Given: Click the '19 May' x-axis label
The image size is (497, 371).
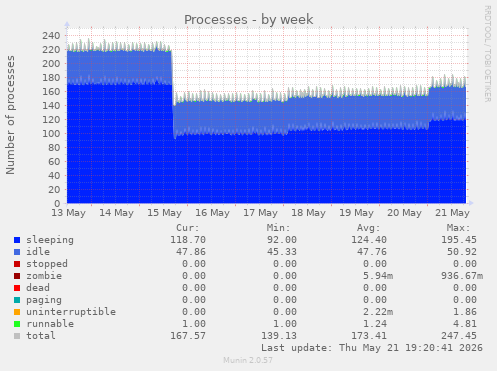Looking at the screenshot, I should point(356,213).
